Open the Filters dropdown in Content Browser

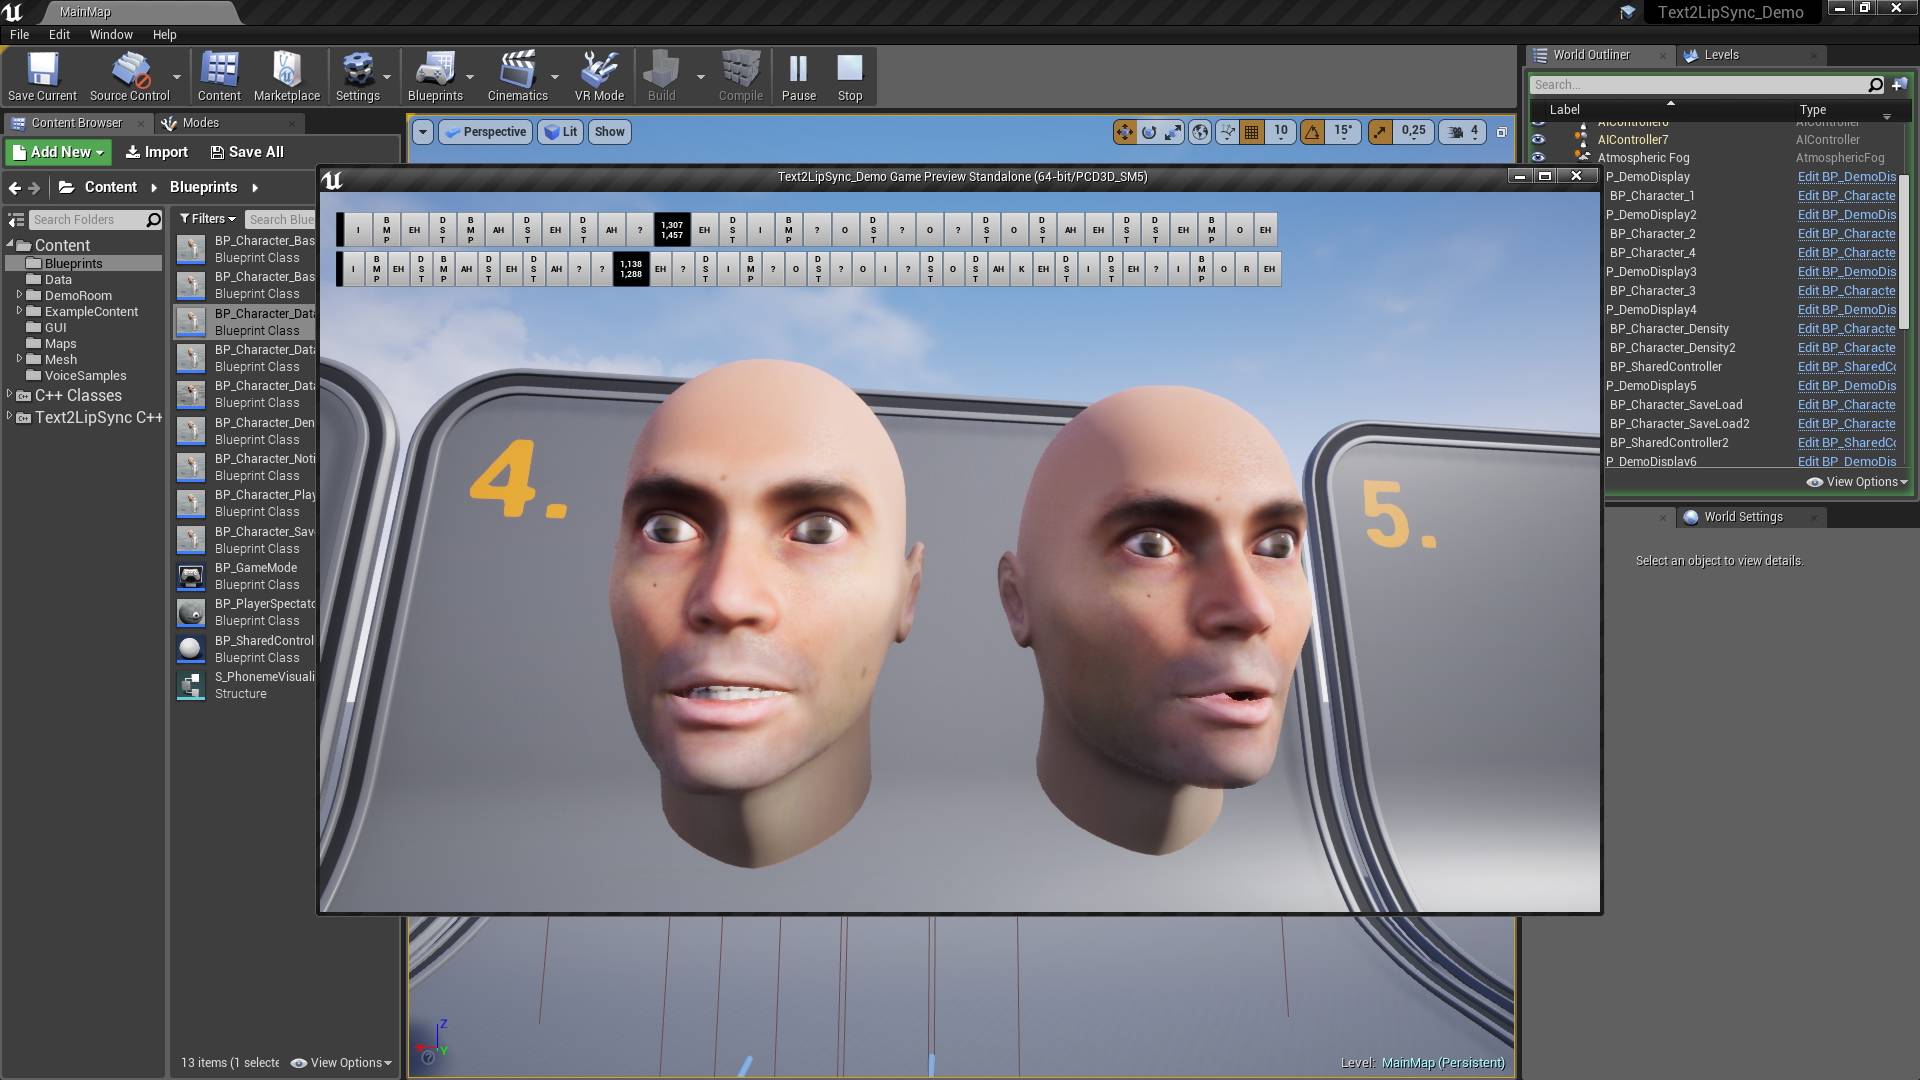(207, 219)
